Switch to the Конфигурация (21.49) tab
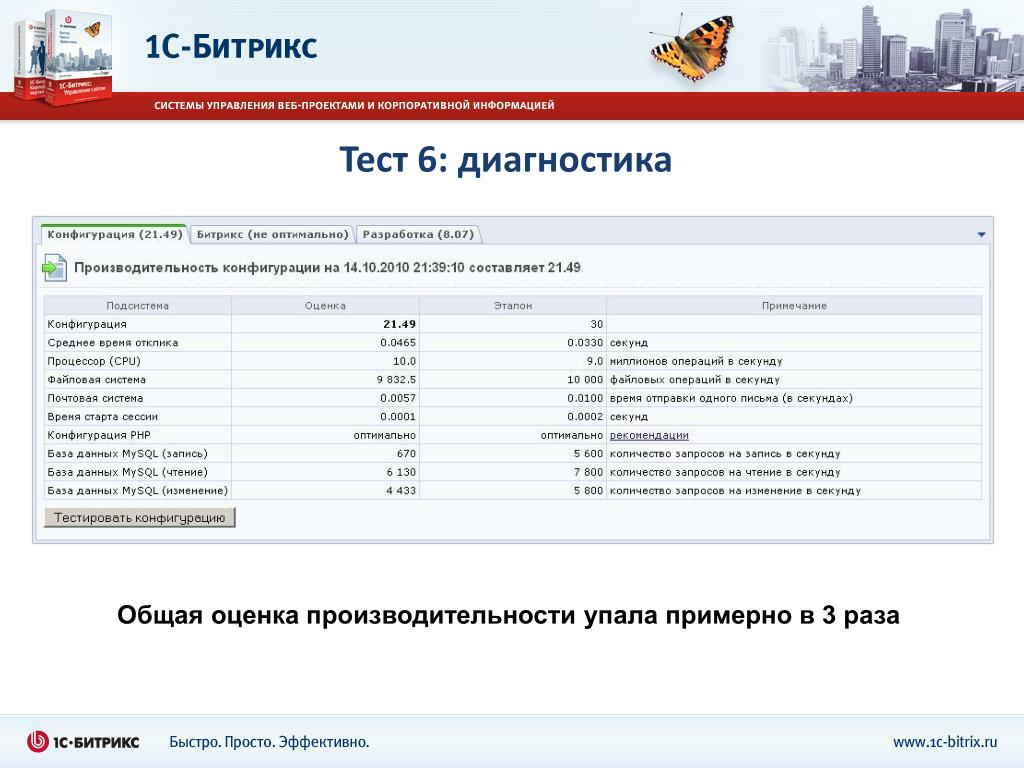1024x768 pixels. [x=114, y=234]
